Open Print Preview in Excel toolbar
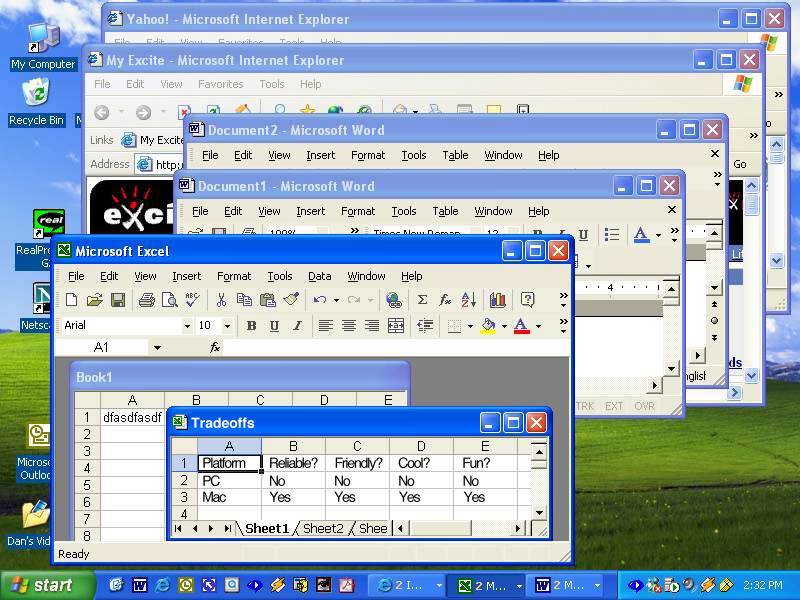 click(169, 300)
